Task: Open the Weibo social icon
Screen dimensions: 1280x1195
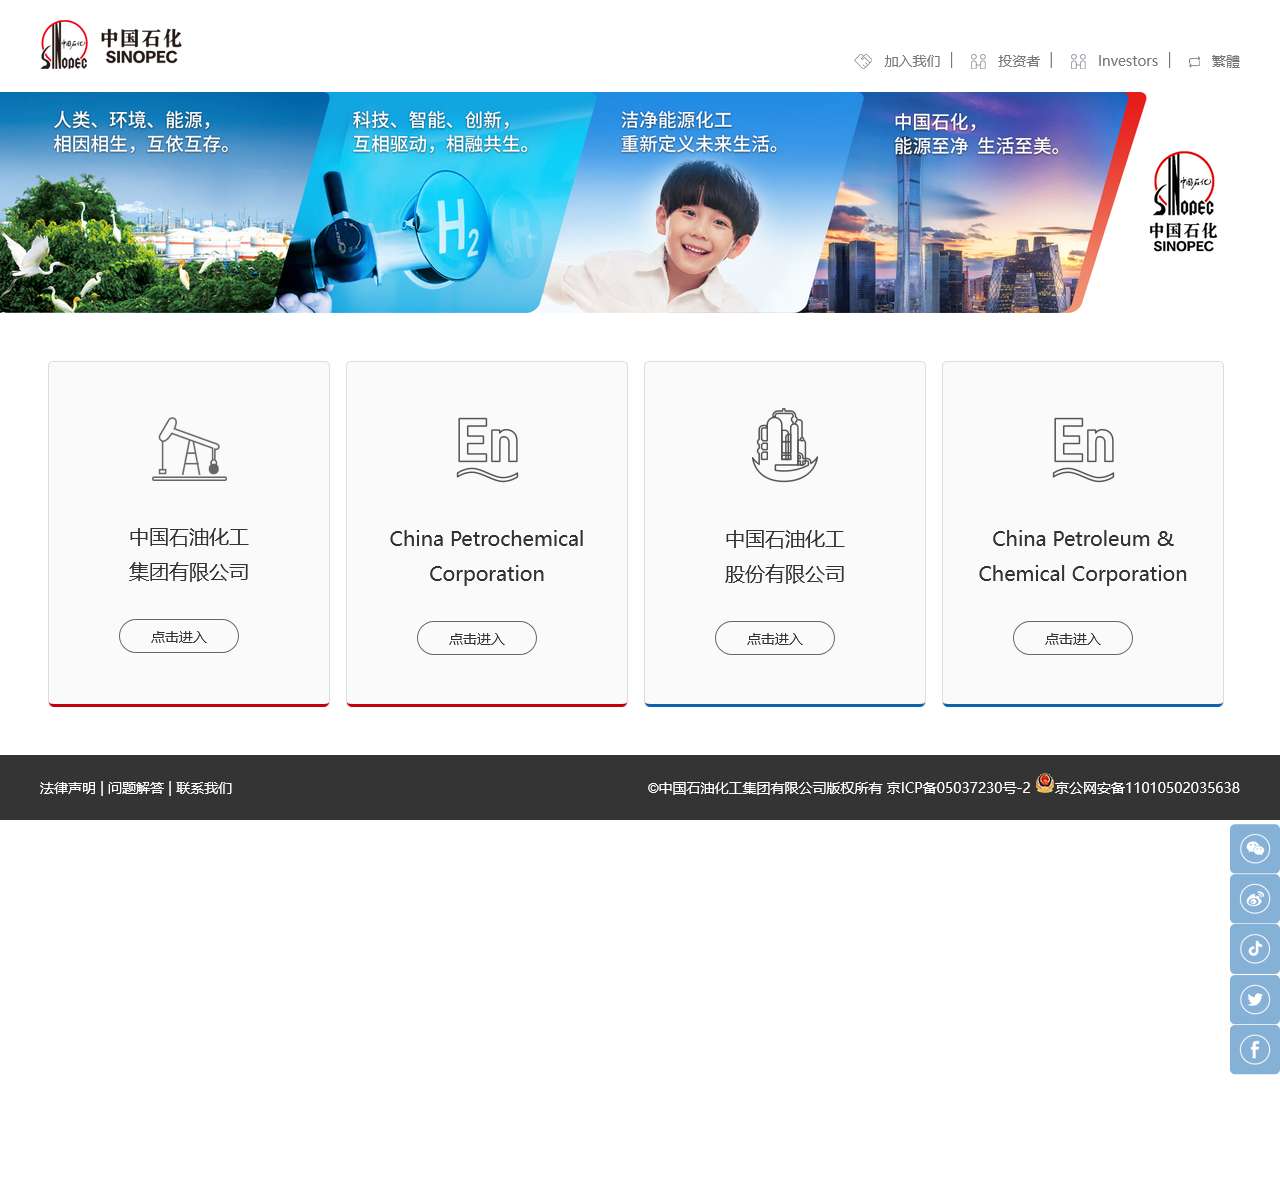Action: tap(1254, 899)
